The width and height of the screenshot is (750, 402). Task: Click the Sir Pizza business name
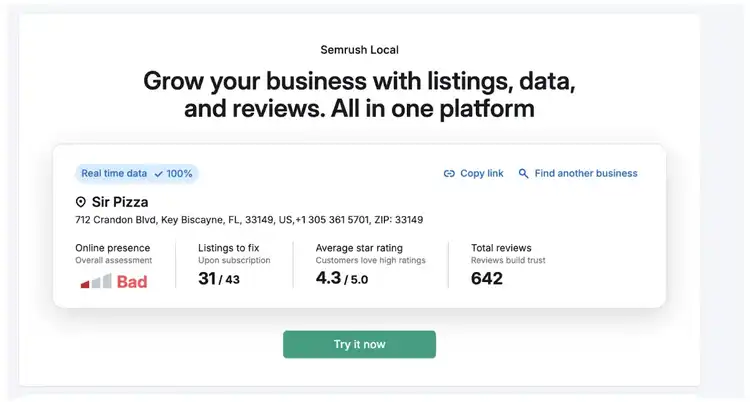[120, 202]
